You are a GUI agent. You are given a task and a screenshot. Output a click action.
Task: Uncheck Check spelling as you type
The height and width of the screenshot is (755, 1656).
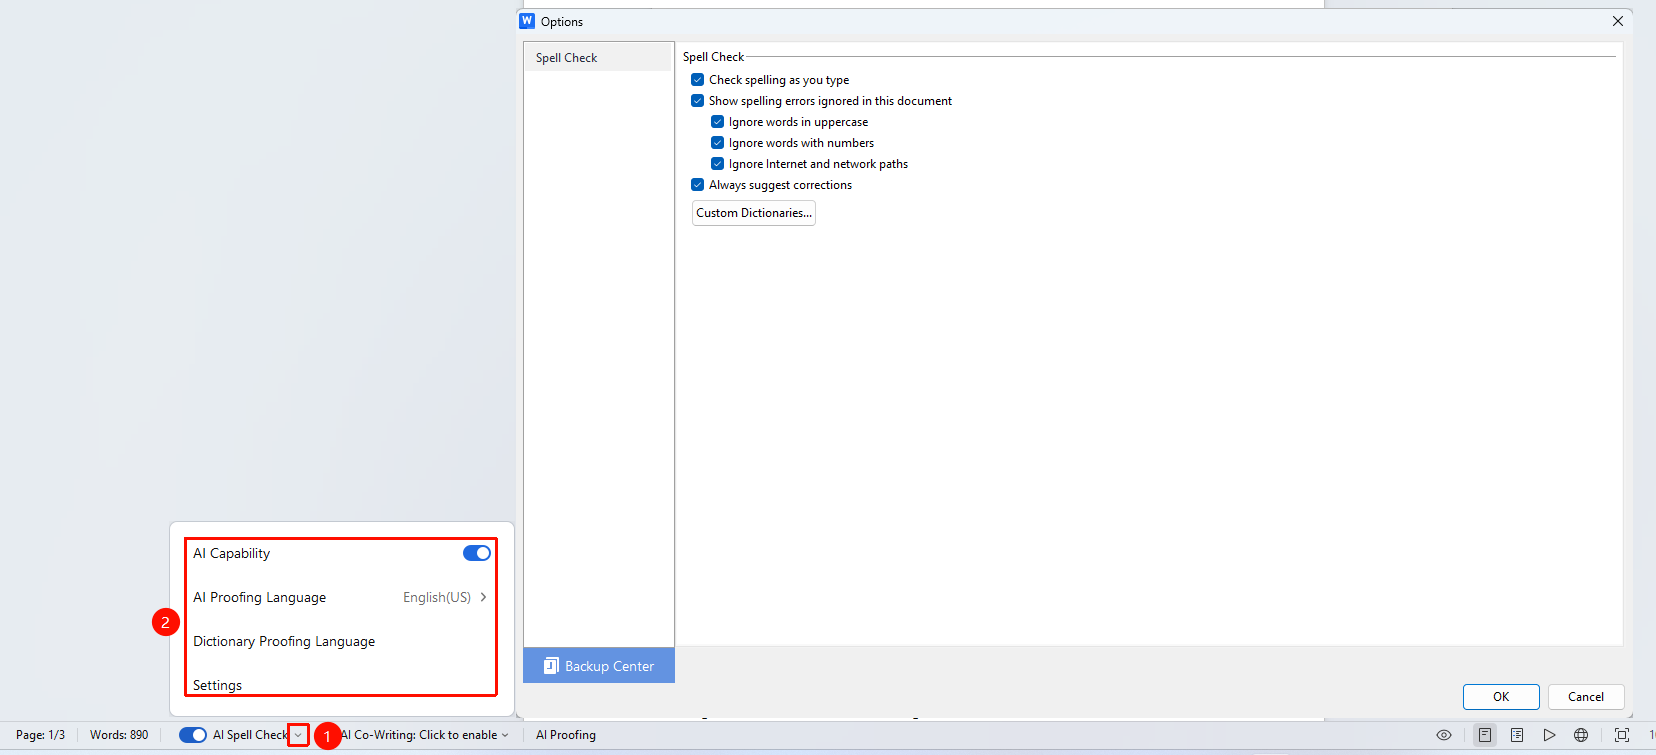point(698,80)
